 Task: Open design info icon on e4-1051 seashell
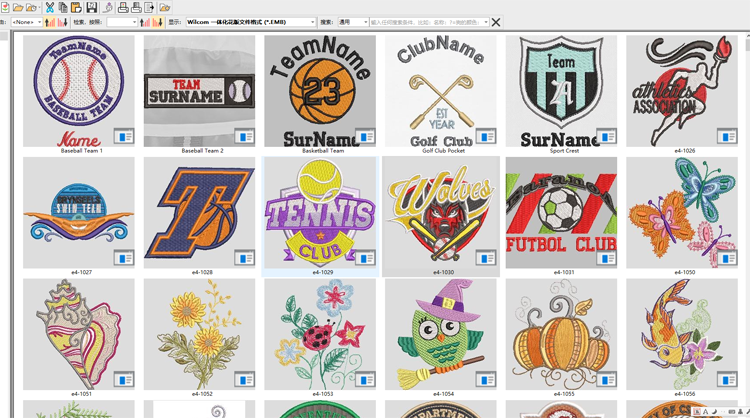point(124,380)
